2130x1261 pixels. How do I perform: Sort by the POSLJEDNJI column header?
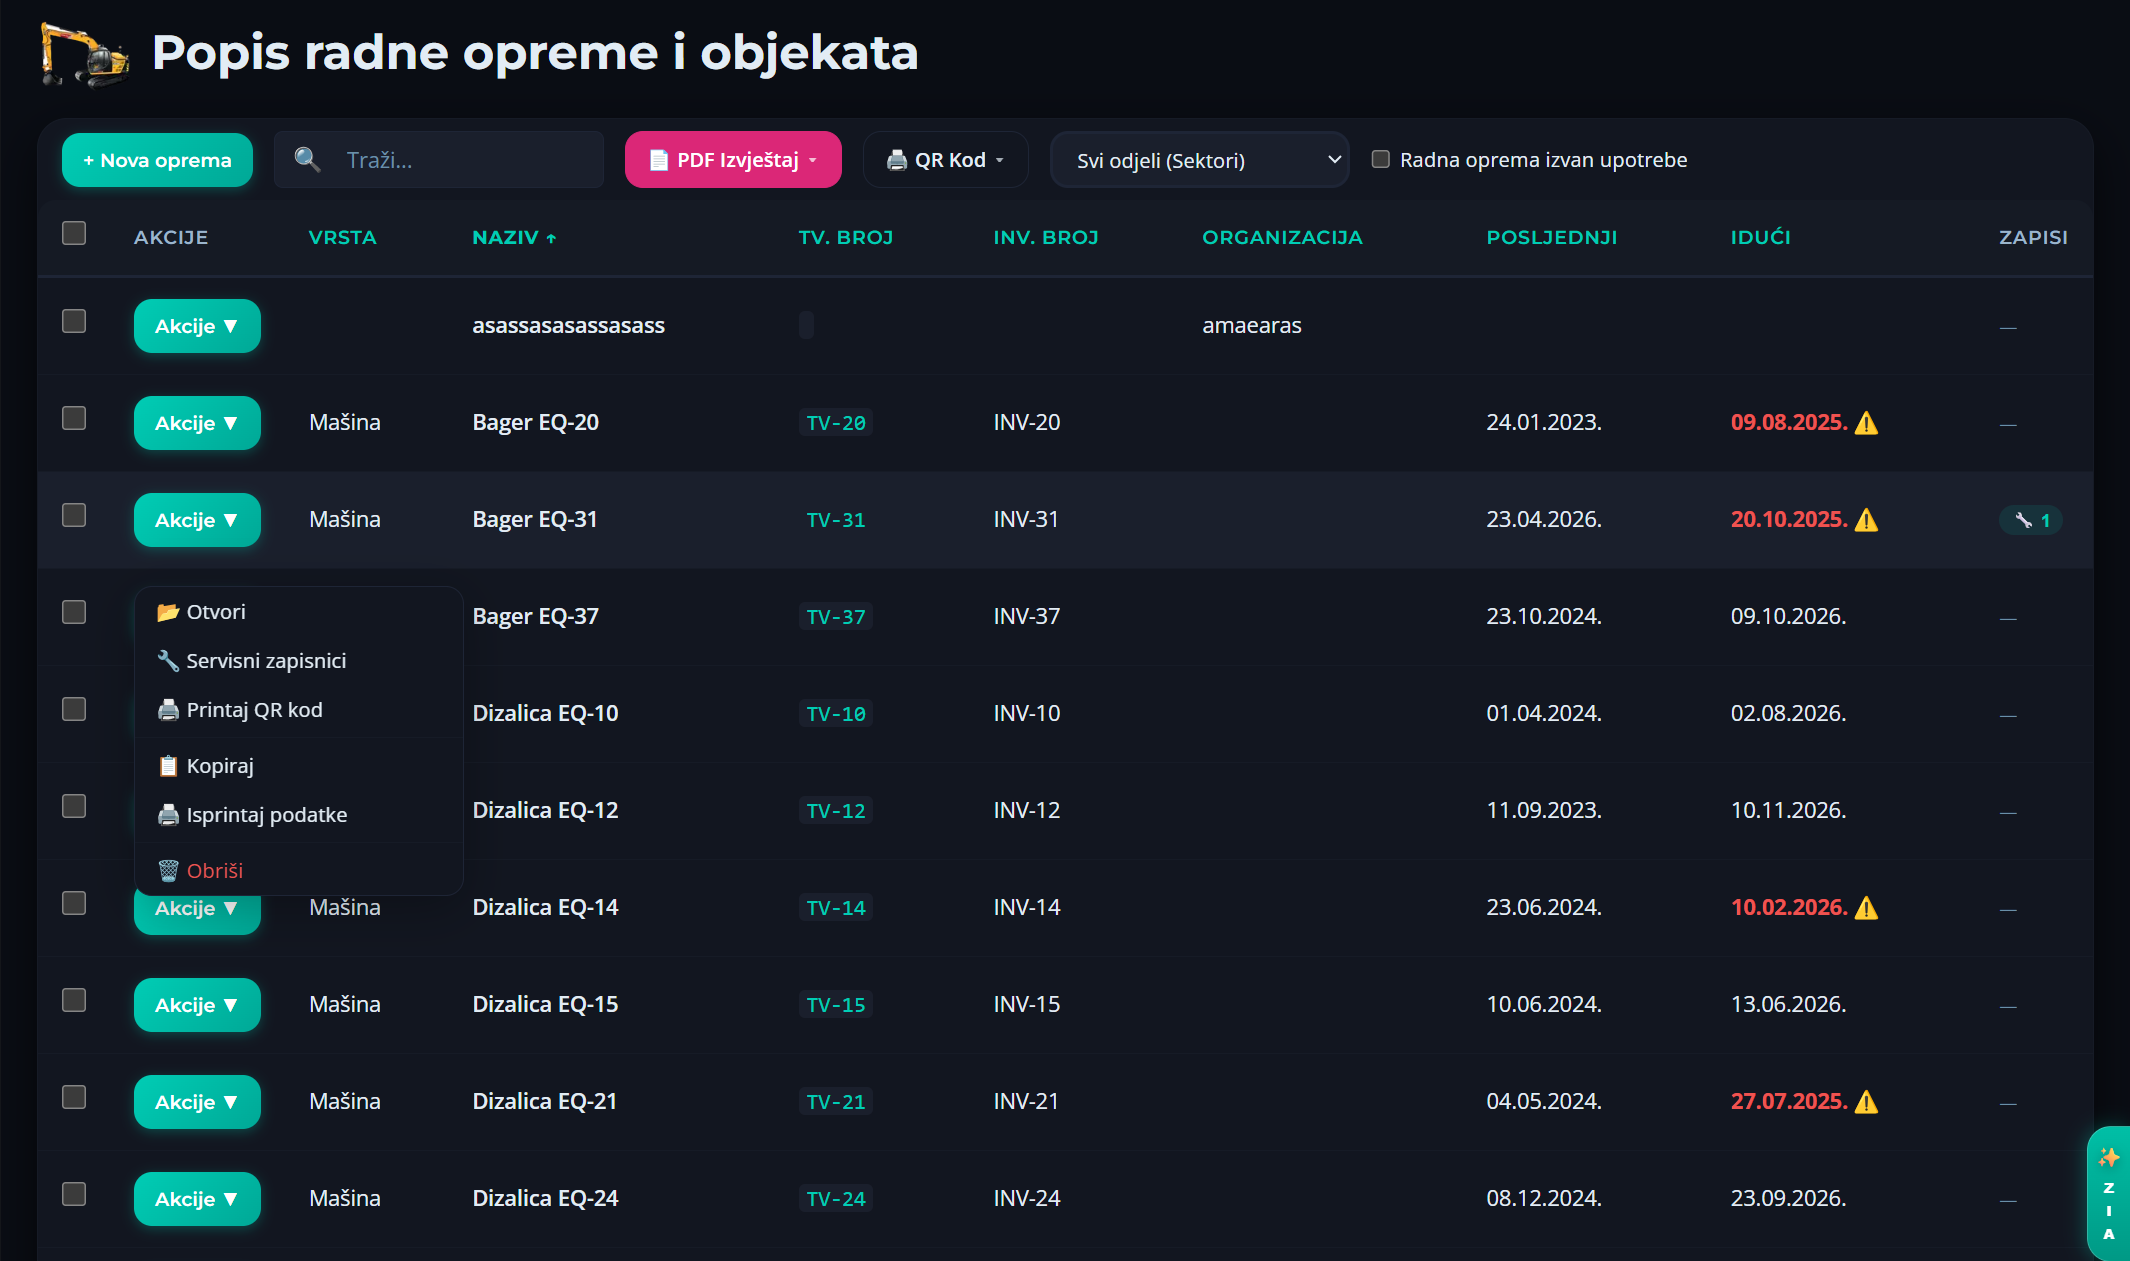click(x=1551, y=238)
